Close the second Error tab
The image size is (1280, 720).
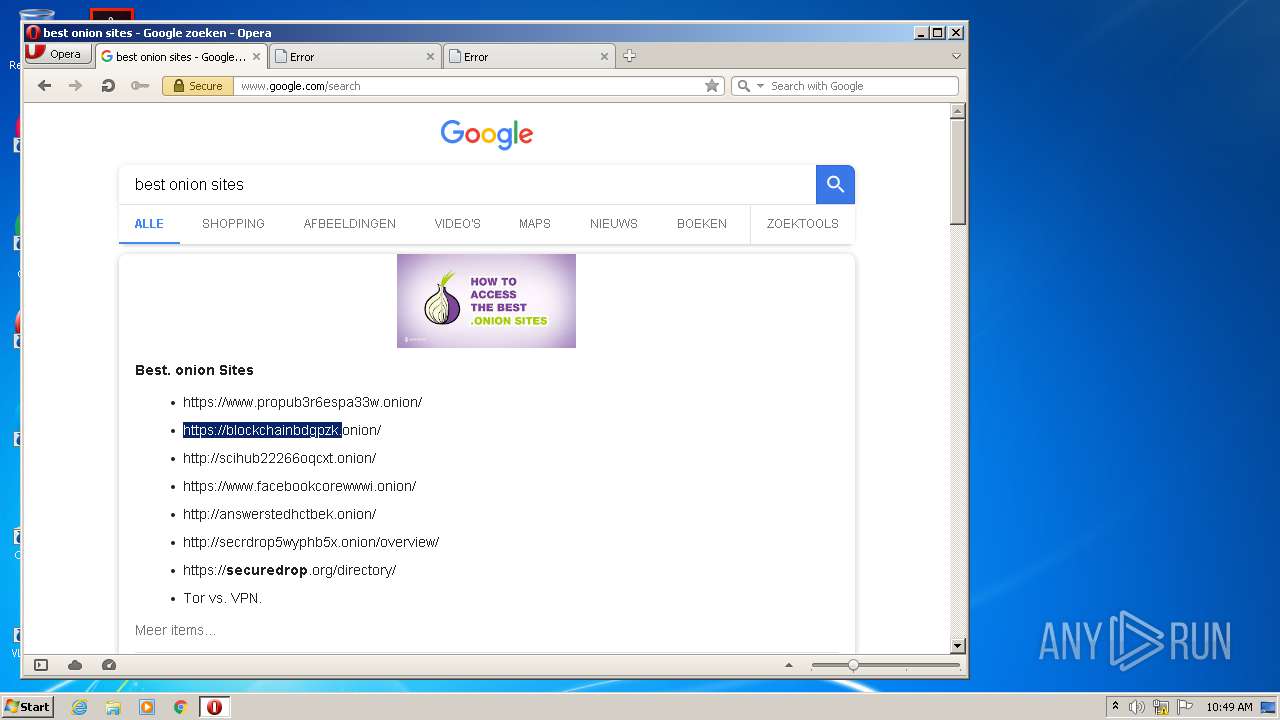point(604,57)
